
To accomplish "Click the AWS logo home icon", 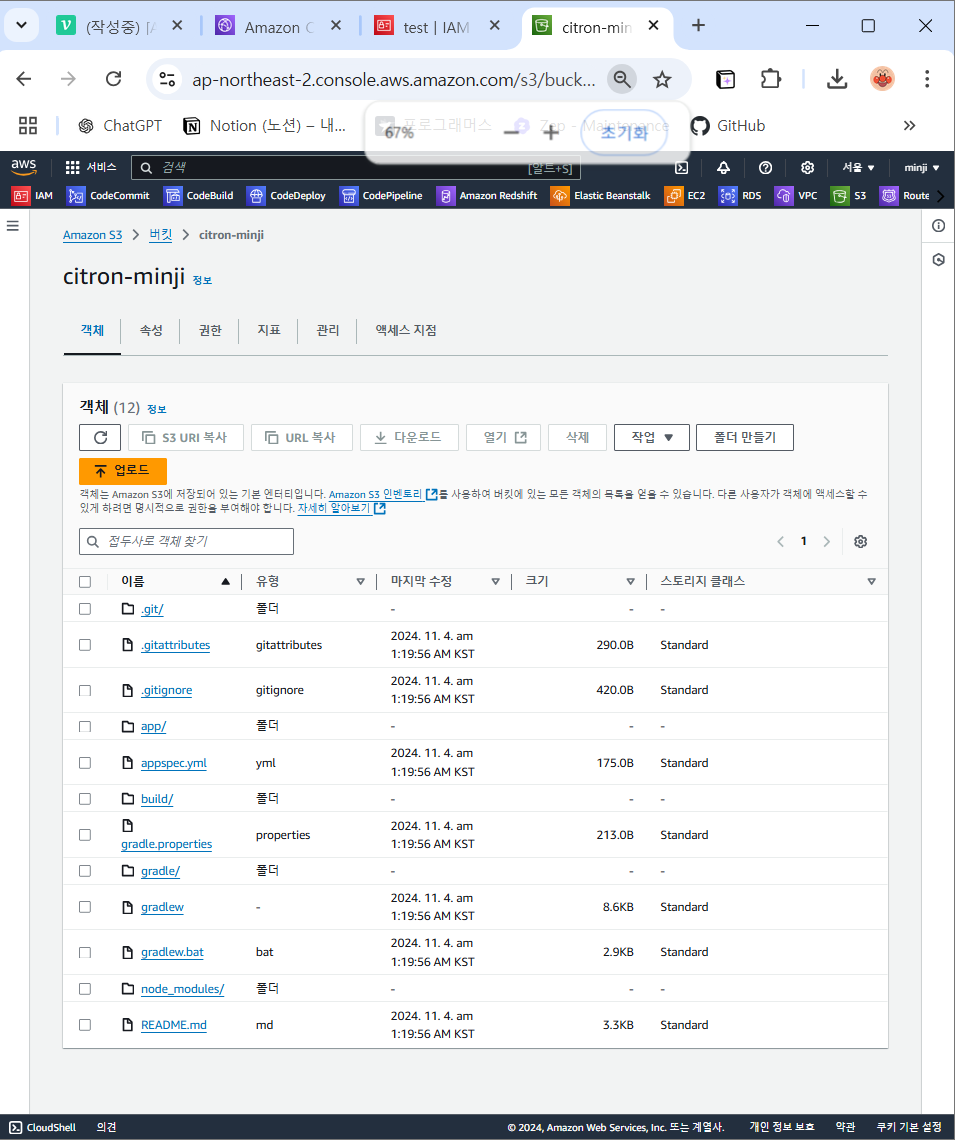I will click(x=23, y=167).
